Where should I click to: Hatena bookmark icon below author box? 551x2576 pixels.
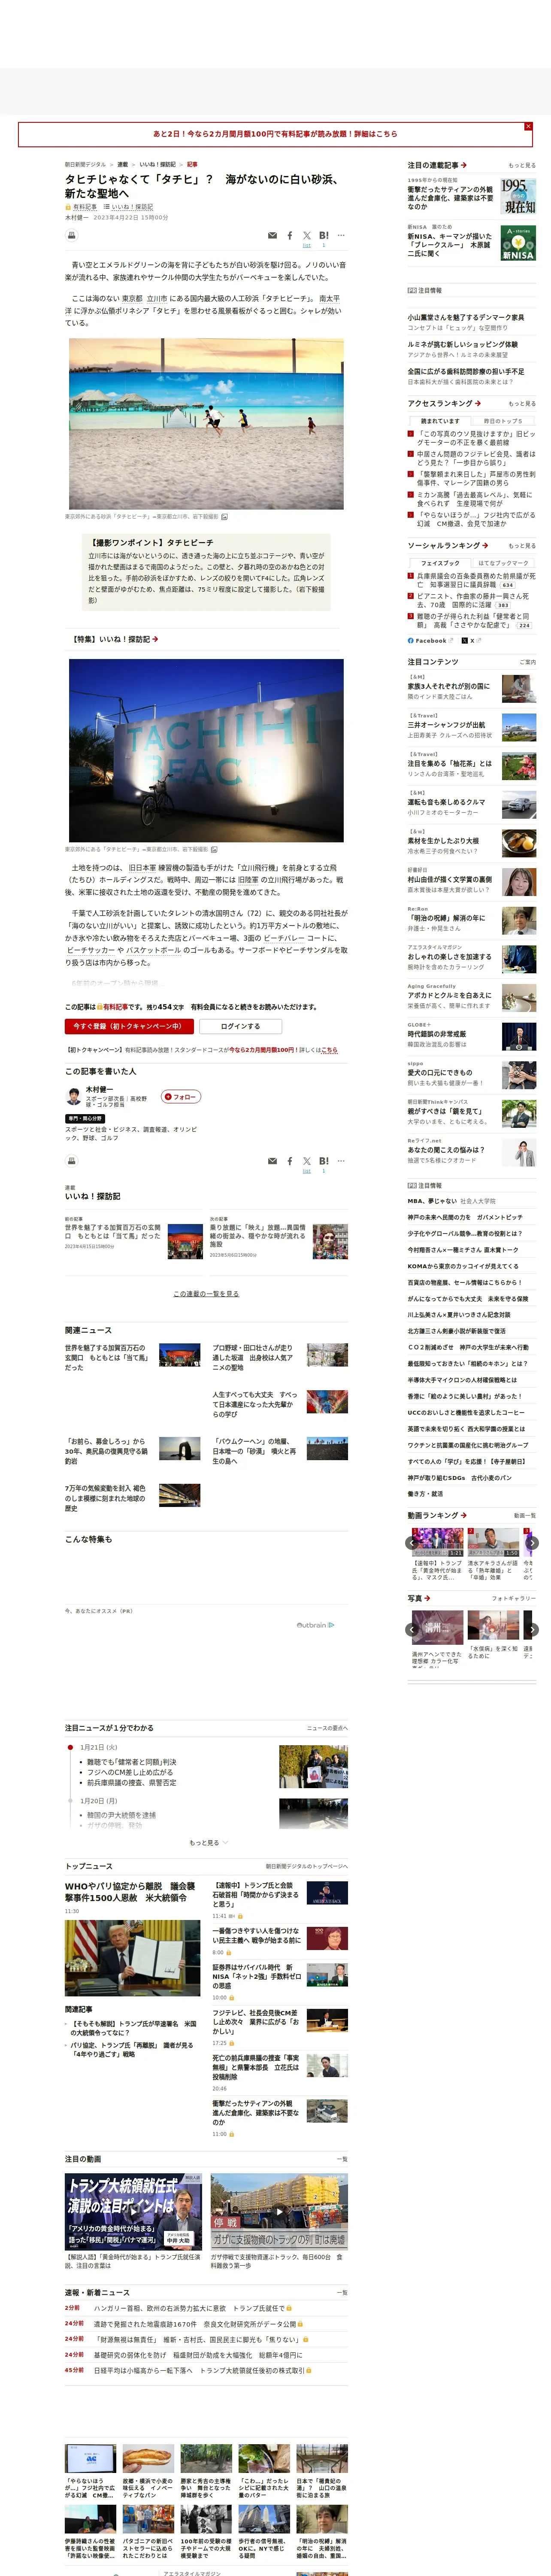pos(324,1161)
